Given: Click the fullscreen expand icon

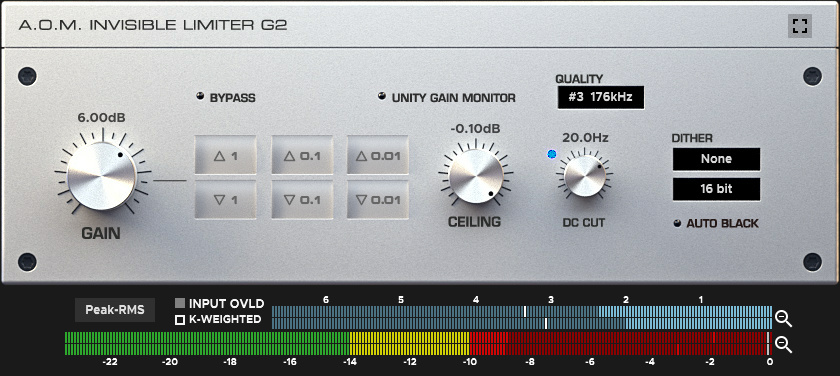Looking at the screenshot, I should pos(800,26).
